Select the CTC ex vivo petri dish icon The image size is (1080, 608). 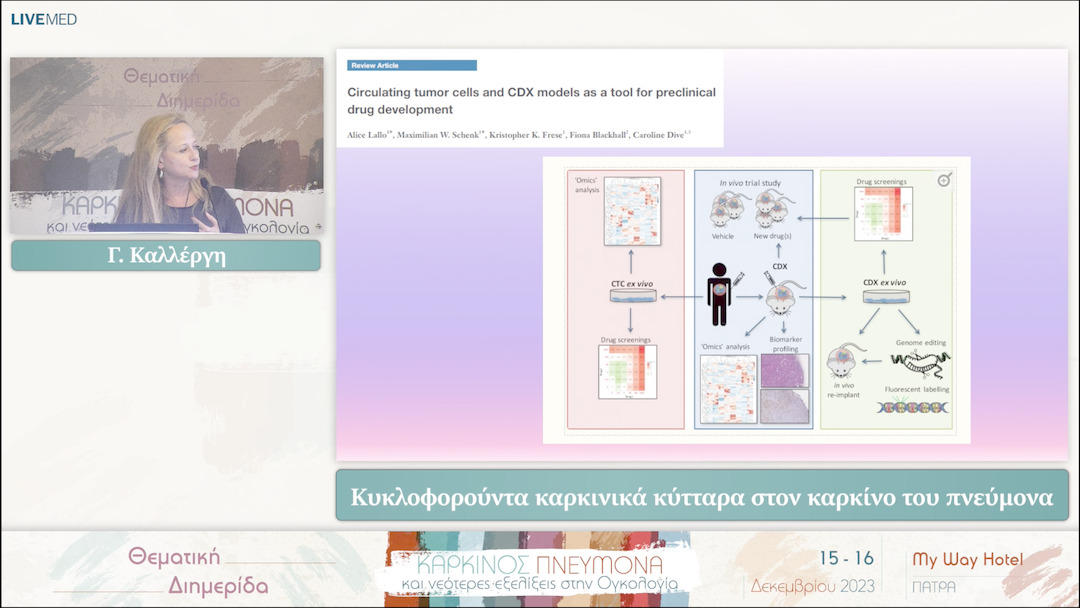tap(632, 296)
